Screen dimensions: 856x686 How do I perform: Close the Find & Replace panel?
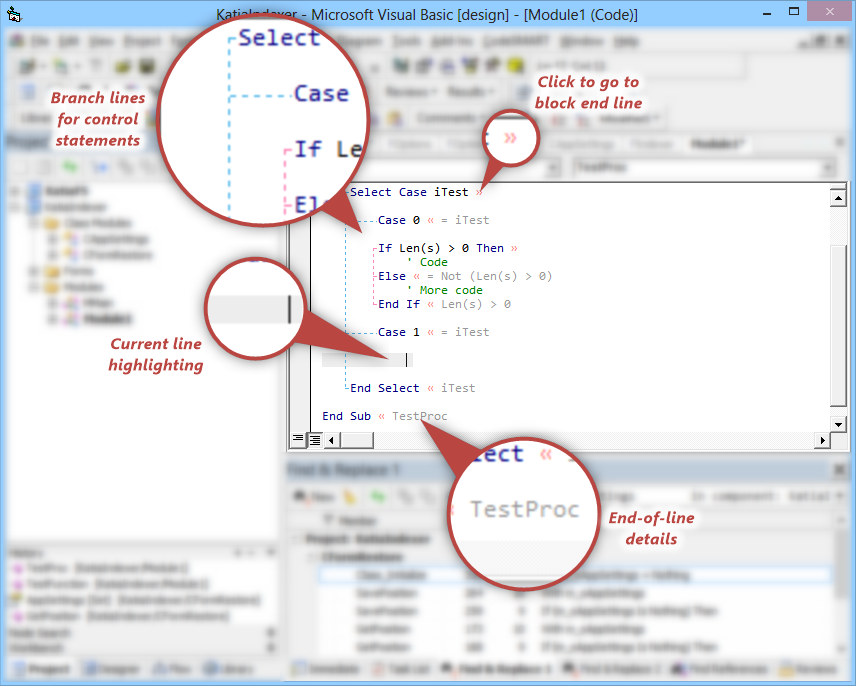tap(837, 469)
